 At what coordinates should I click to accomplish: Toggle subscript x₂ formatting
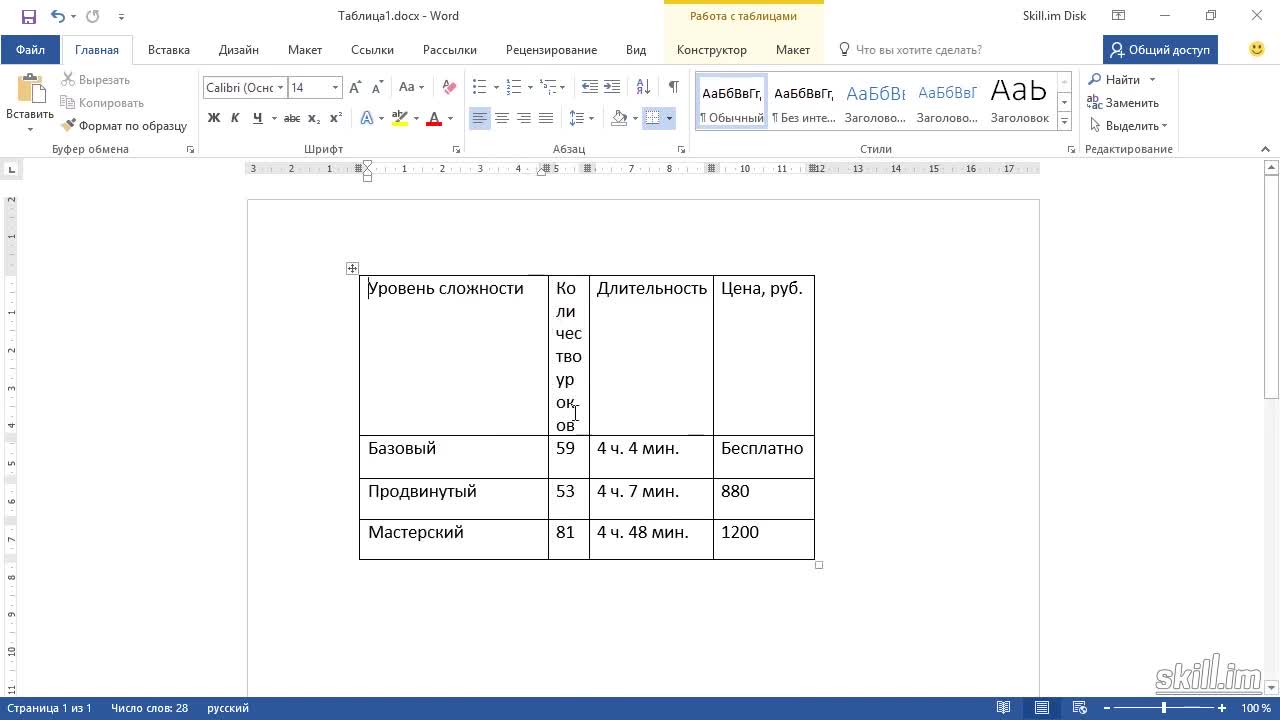pos(314,118)
